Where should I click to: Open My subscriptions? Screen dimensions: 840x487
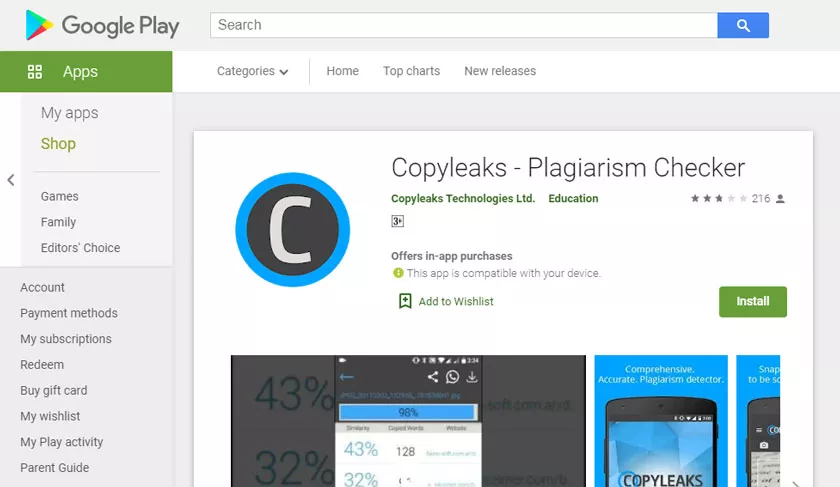pyautogui.click(x=66, y=339)
